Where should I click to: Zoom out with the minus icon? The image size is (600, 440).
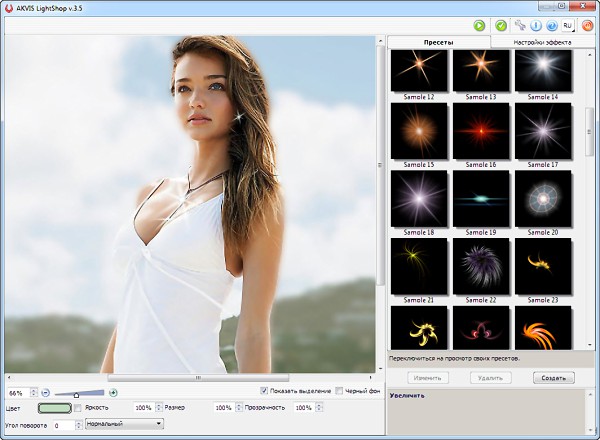(x=46, y=393)
